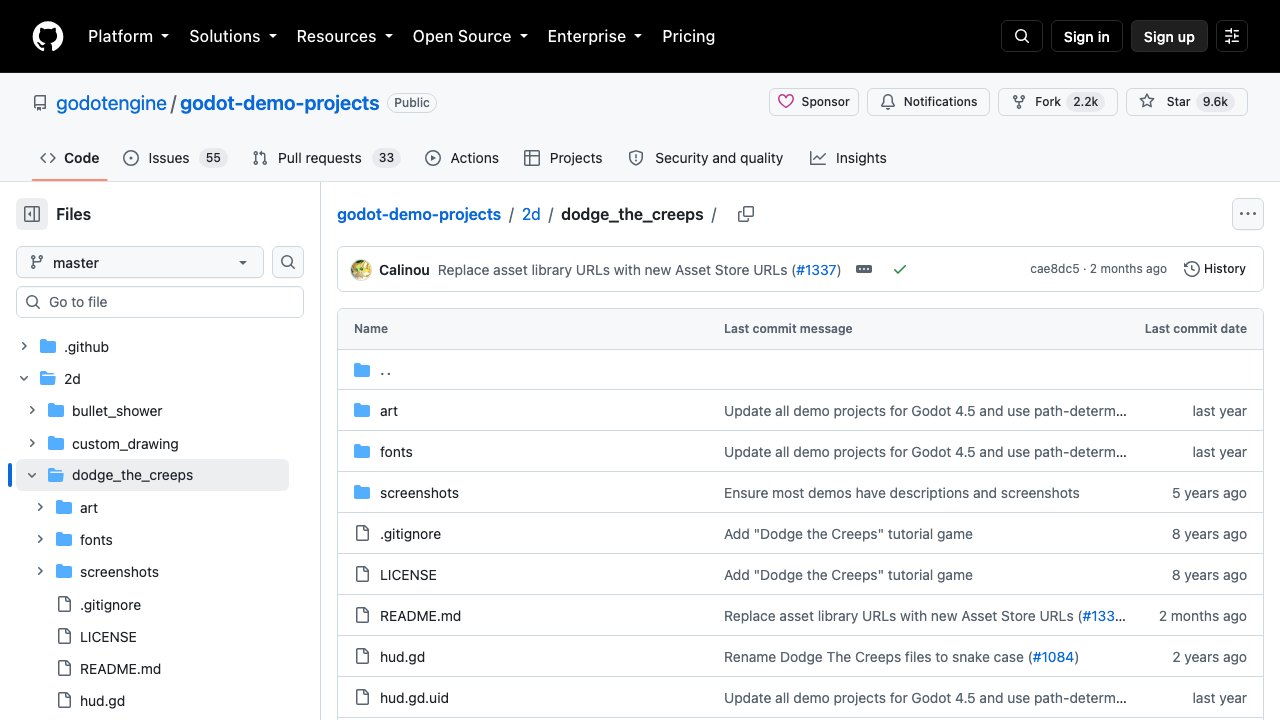Sponsor the repository
This screenshot has height=720, width=1280.
814,102
